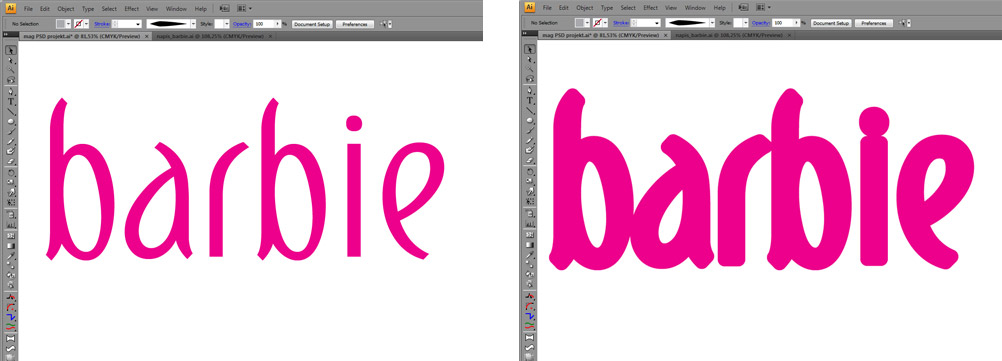Open the Object menu in left window
The height and width of the screenshot is (361, 1002).
(66, 9)
